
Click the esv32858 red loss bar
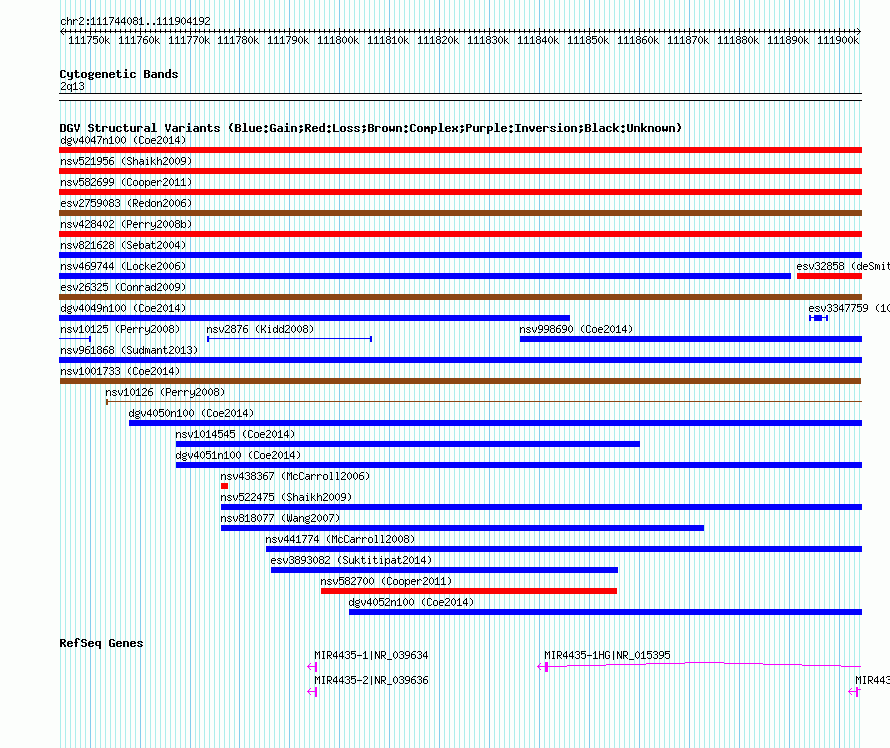click(829, 276)
